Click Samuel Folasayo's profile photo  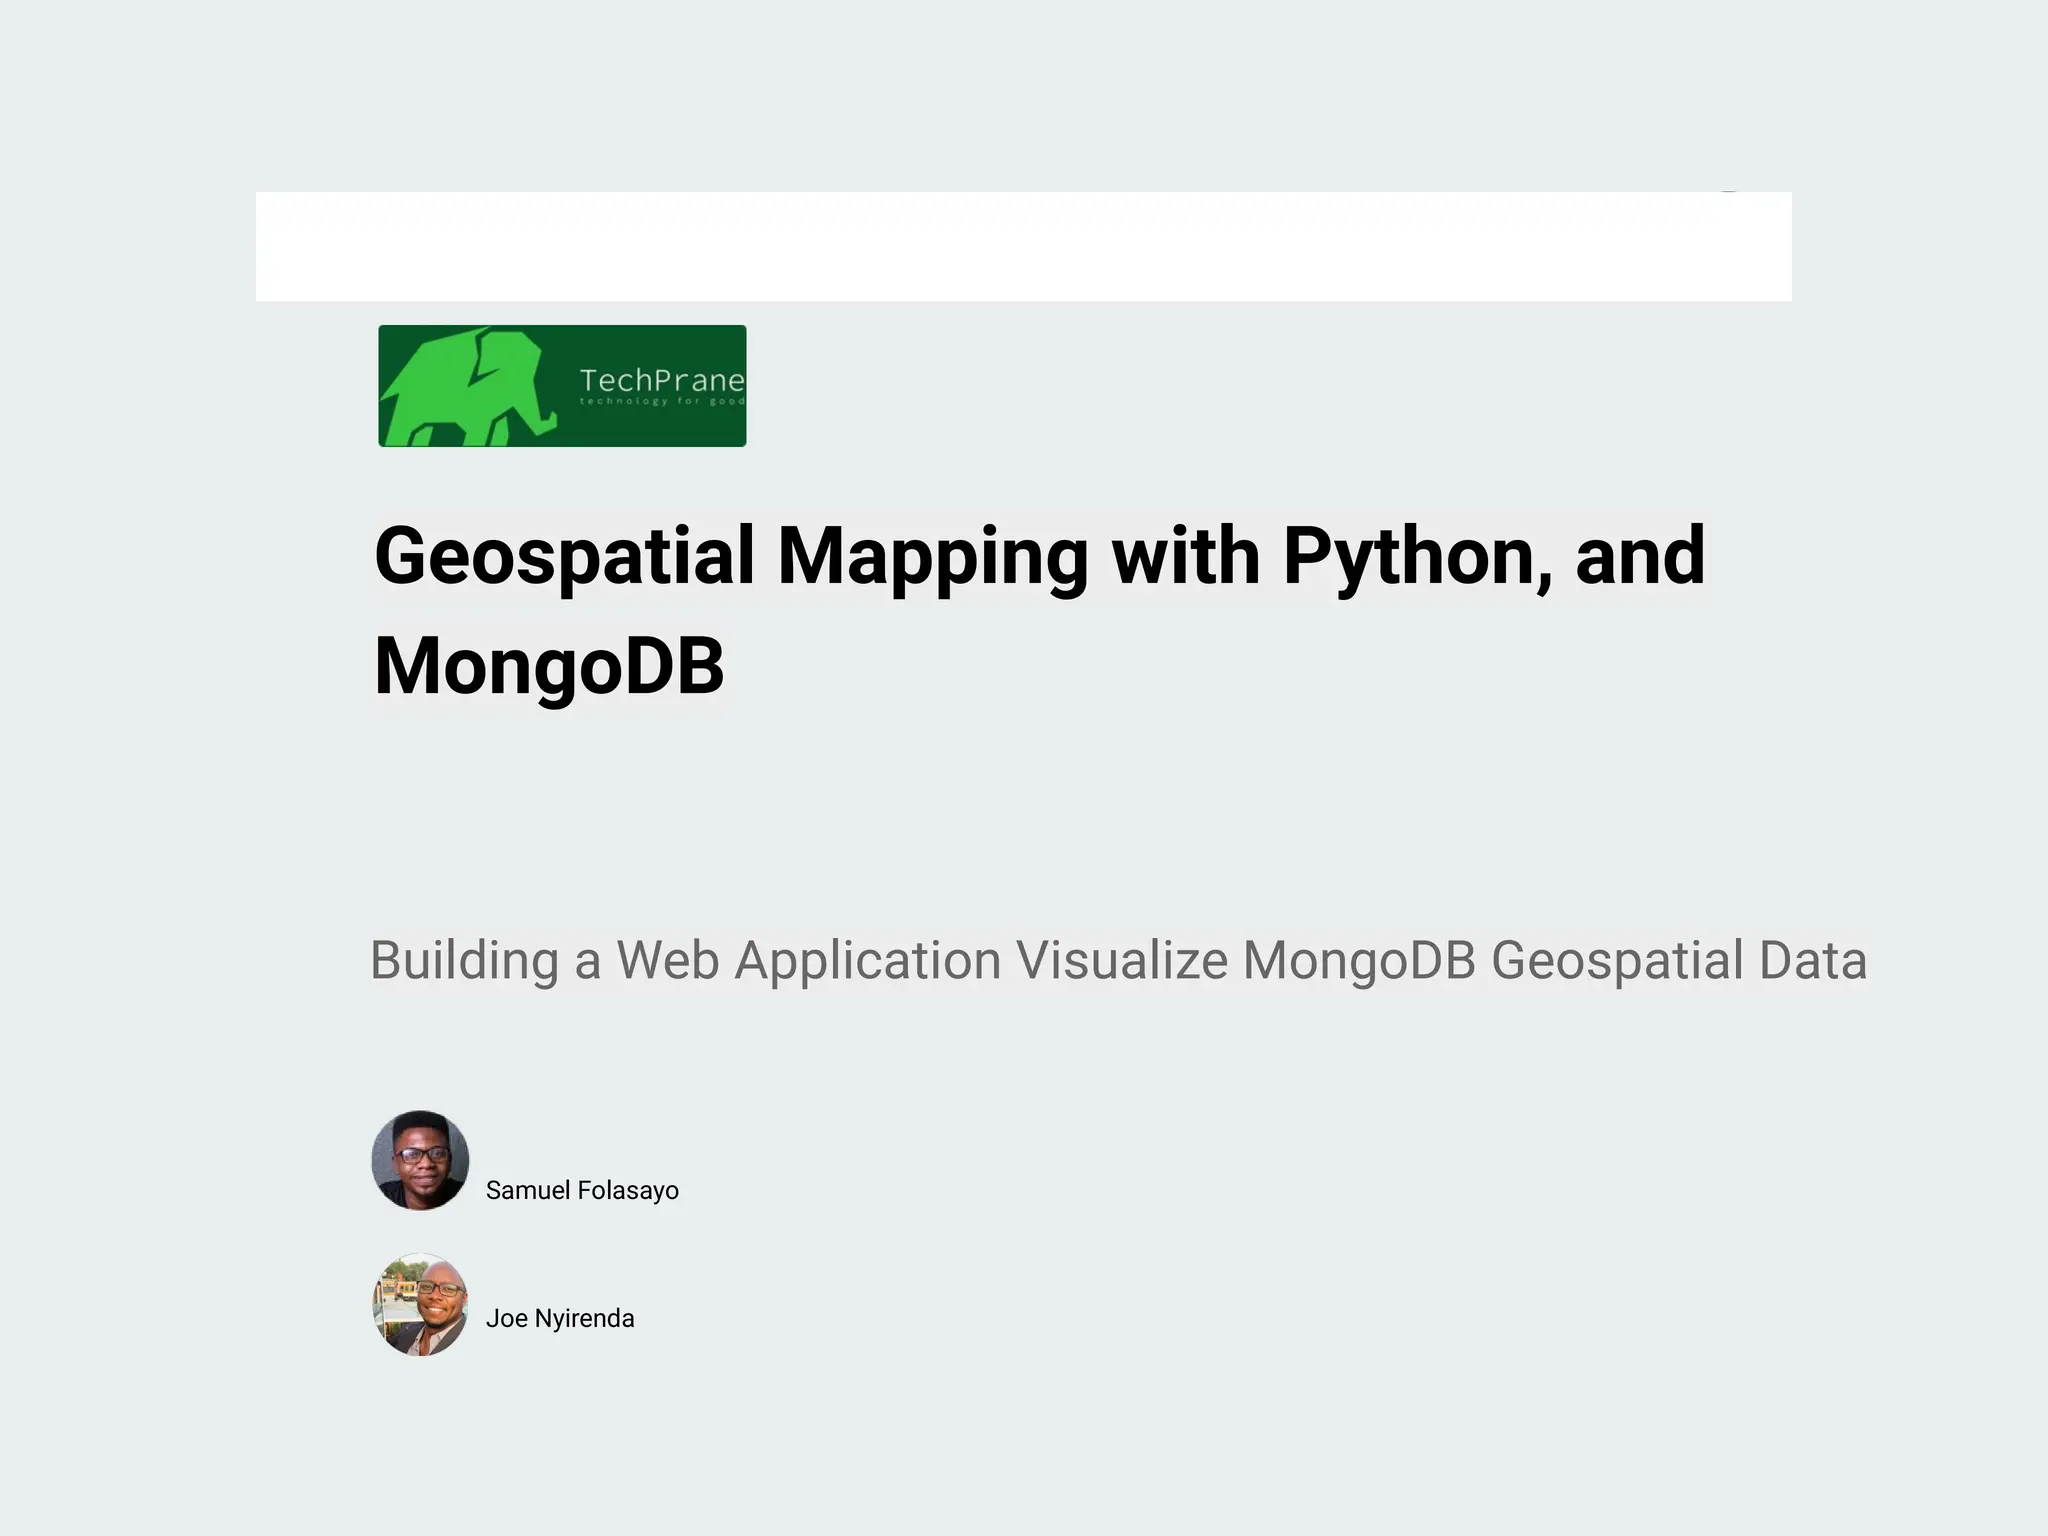[420, 1160]
